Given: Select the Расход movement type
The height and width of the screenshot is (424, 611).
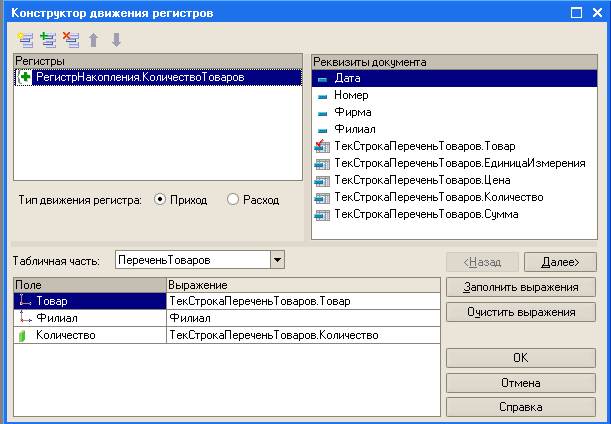Looking at the screenshot, I should click(233, 200).
